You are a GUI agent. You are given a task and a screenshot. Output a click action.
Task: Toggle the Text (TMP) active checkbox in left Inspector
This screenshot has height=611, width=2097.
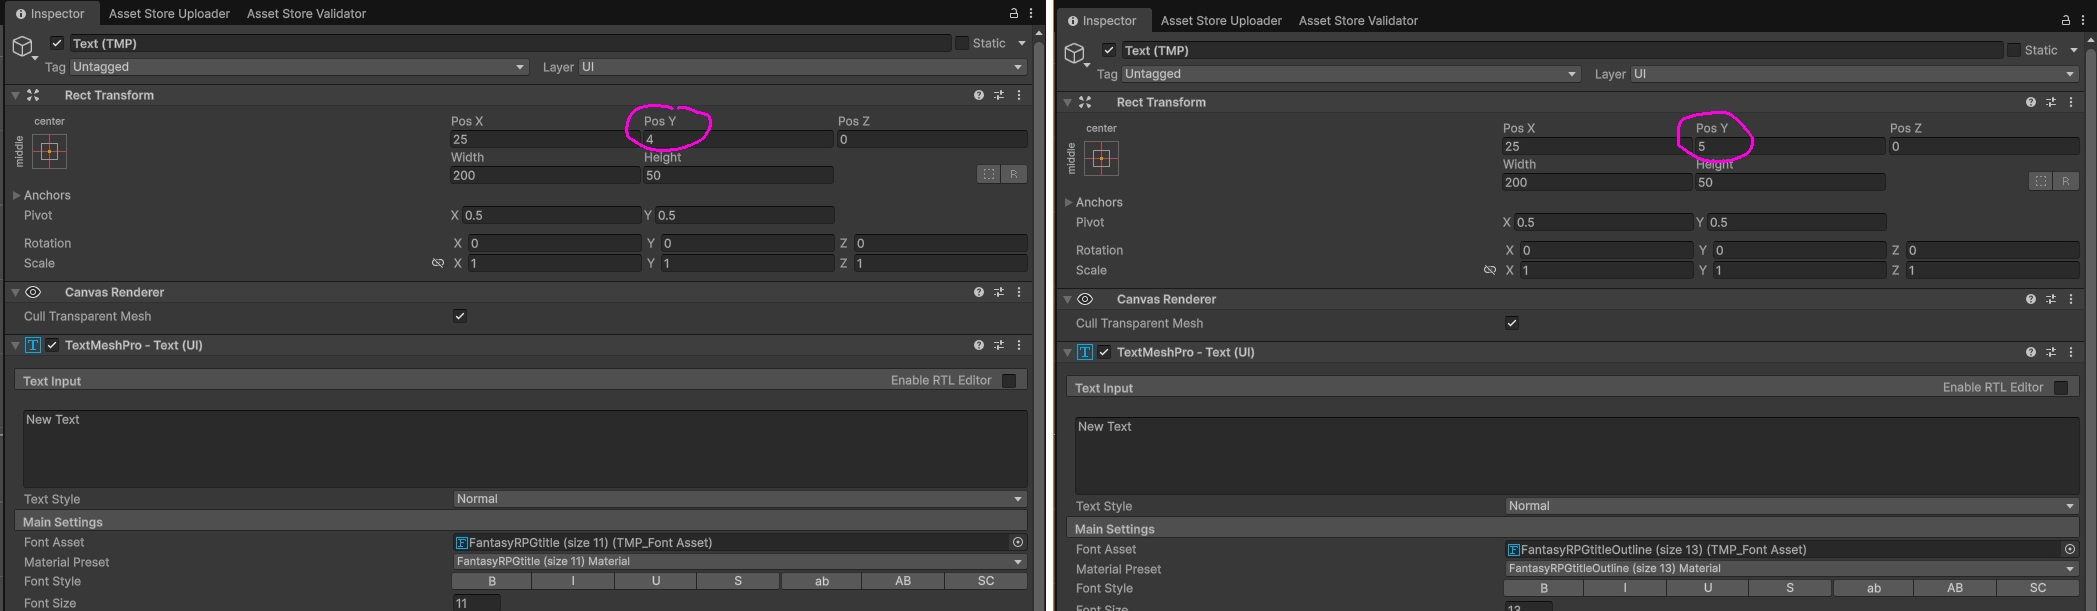point(57,43)
